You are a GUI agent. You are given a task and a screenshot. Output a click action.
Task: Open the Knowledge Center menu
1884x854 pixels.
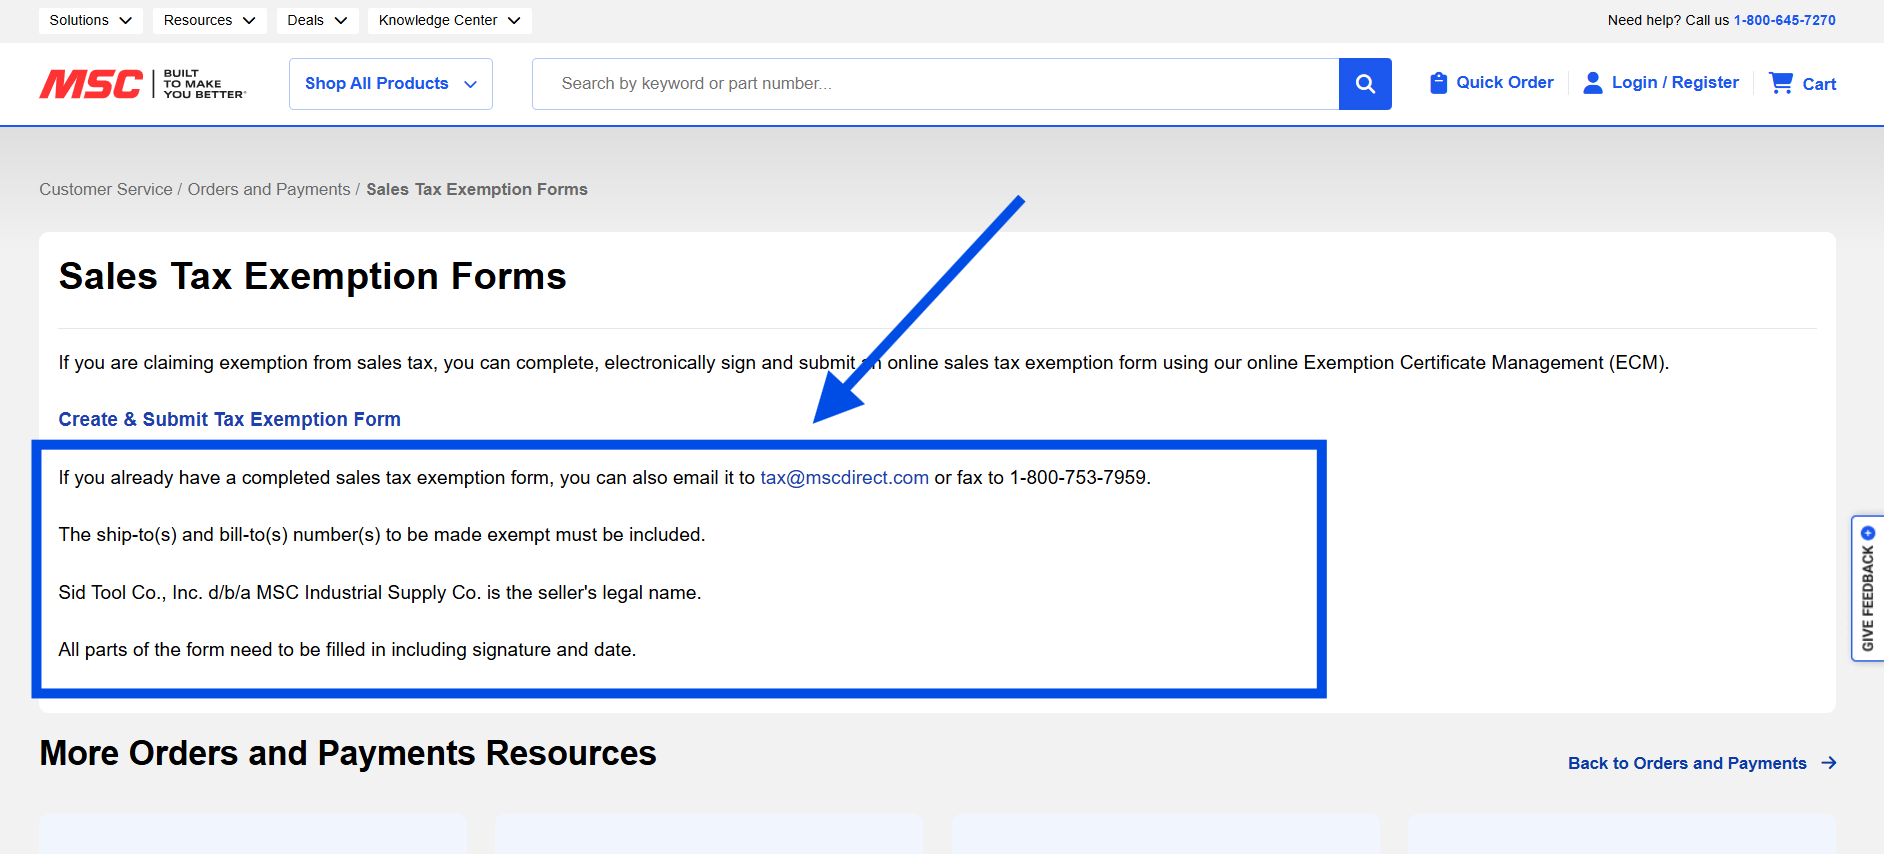[450, 20]
